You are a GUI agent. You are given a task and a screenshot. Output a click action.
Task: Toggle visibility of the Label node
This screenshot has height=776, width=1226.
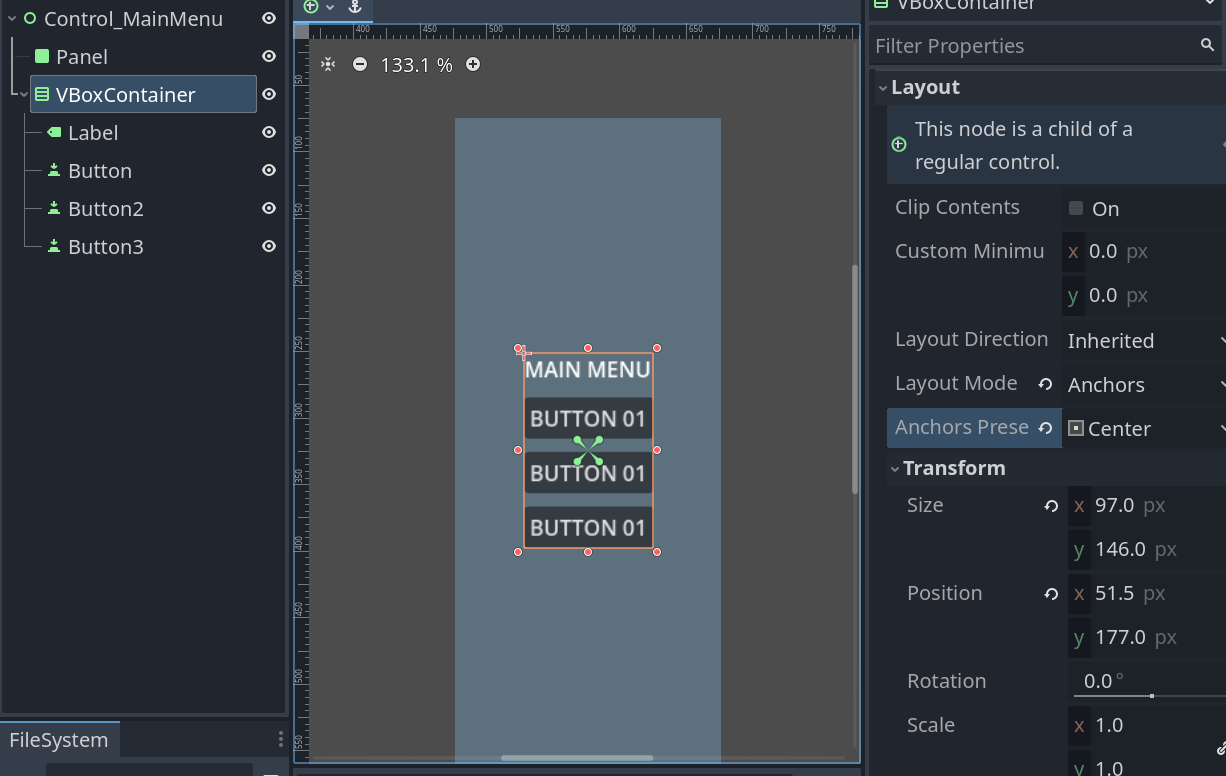268,133
